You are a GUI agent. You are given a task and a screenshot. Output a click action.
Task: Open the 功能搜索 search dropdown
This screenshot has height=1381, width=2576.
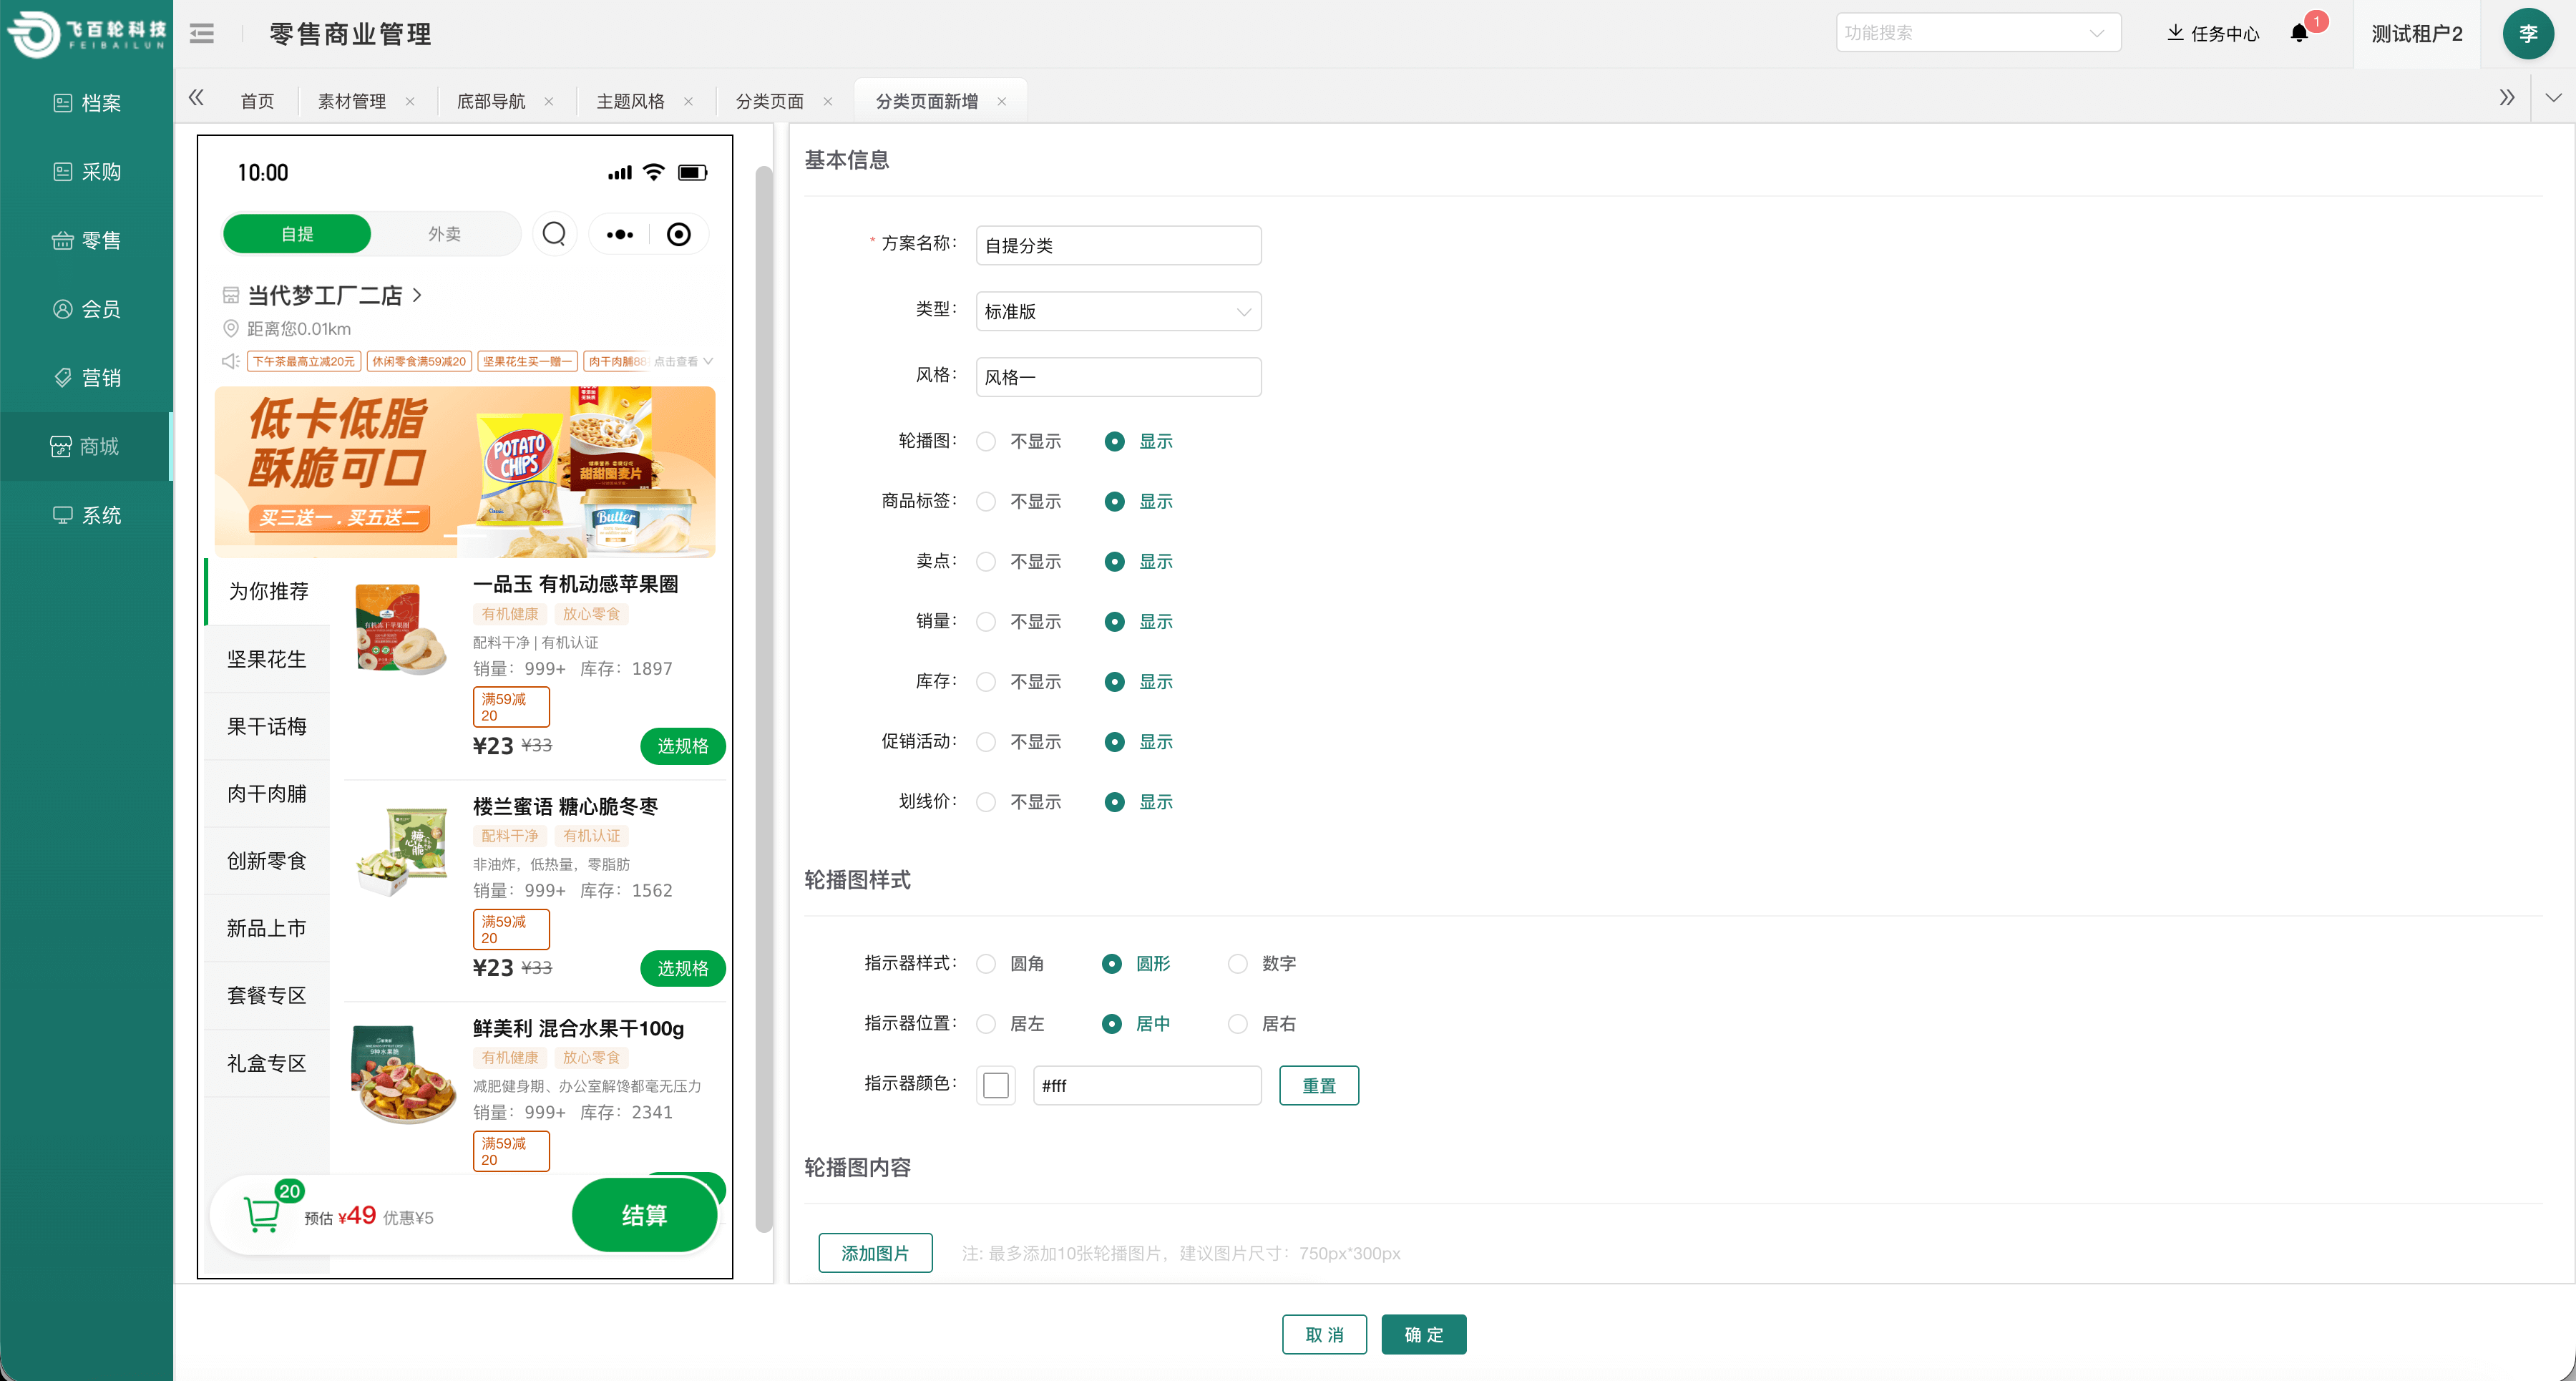point(1978,32)
